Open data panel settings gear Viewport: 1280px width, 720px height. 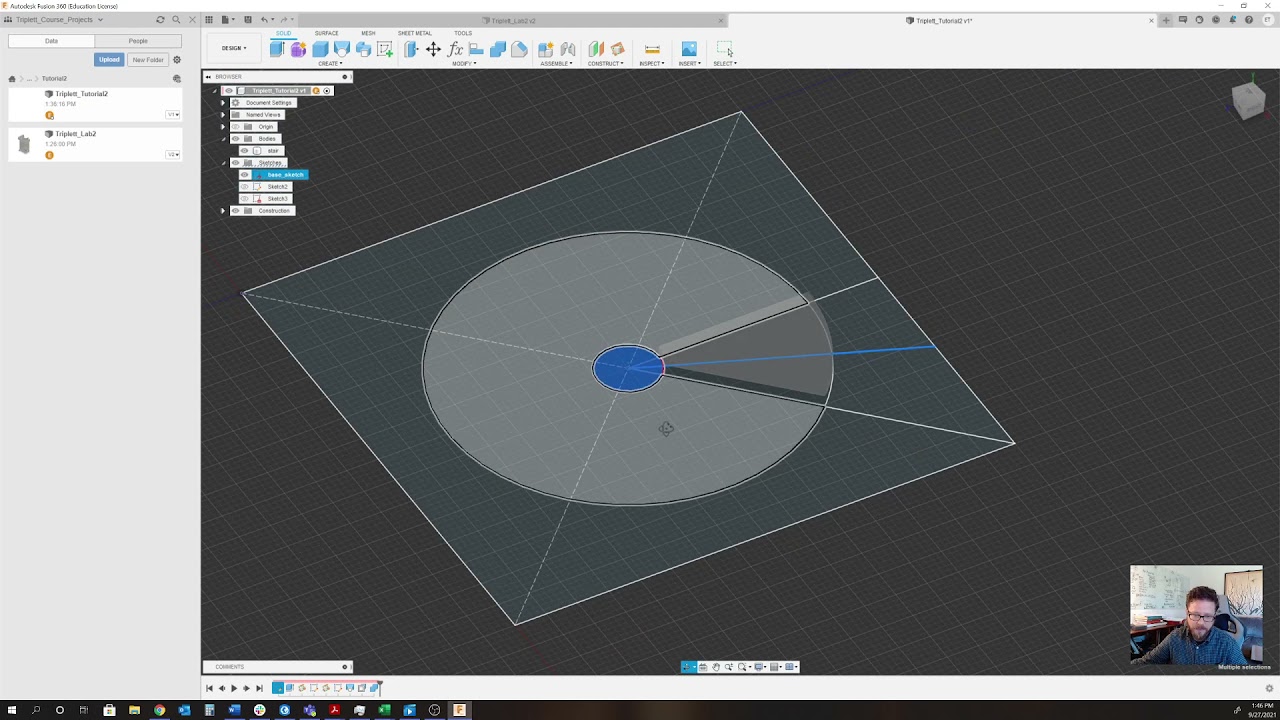pos(177,60)
